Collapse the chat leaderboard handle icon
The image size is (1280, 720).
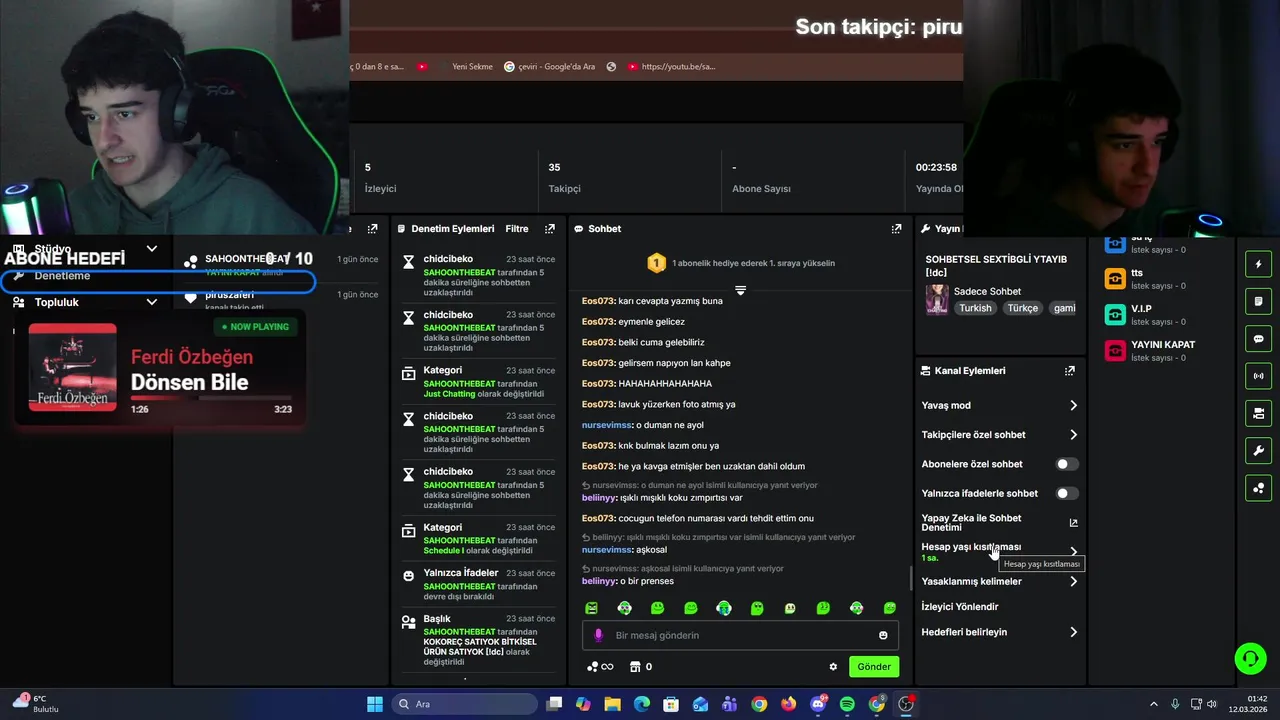click(x=740, y=290)
